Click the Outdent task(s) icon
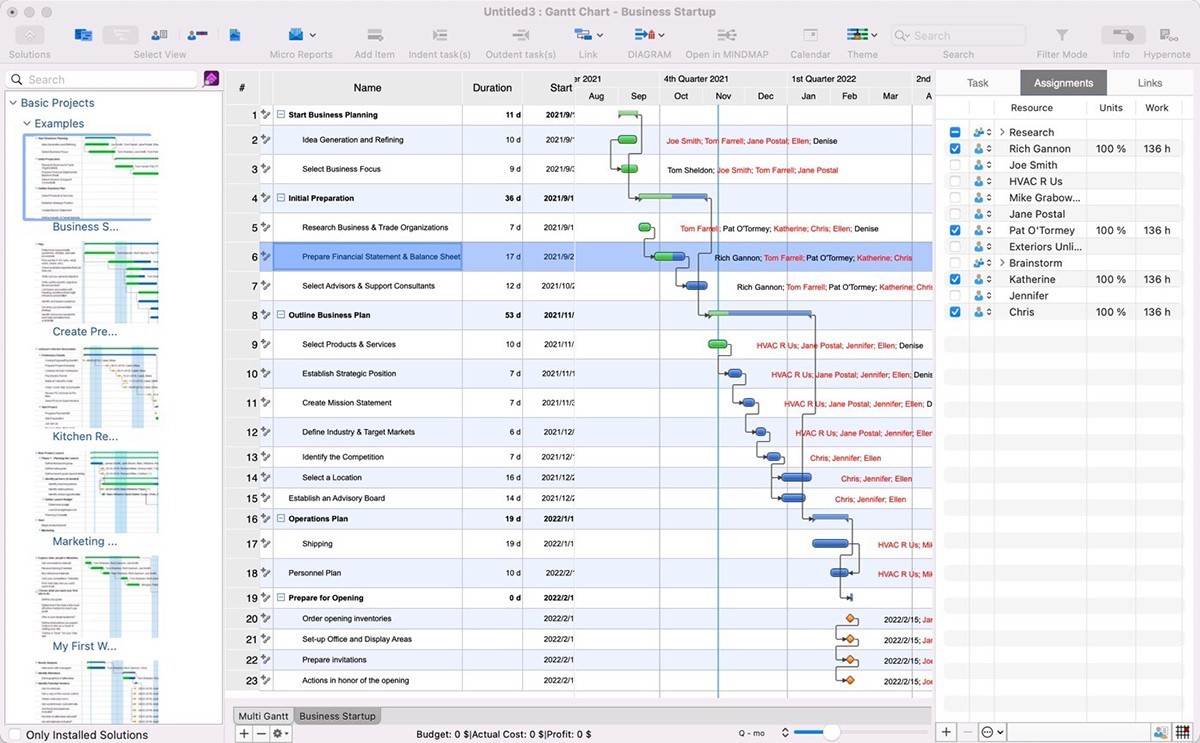 pos(520,33)
